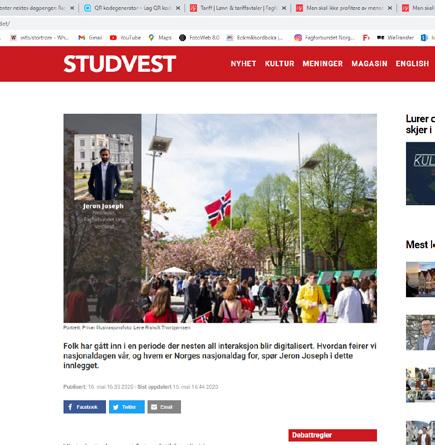Share the article on Twitter
The width and height of the screenshot is (435, 445).
click(127, 407)
